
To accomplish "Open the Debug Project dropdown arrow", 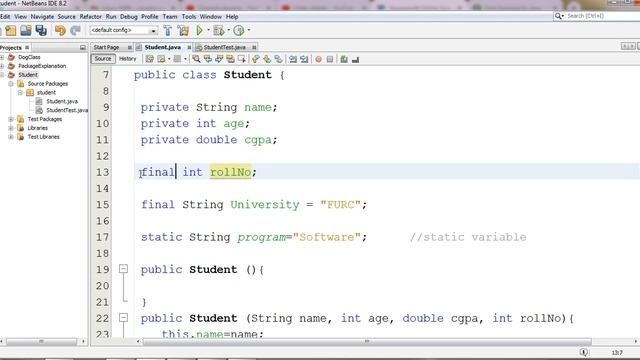I will click(x=228, y=30).
